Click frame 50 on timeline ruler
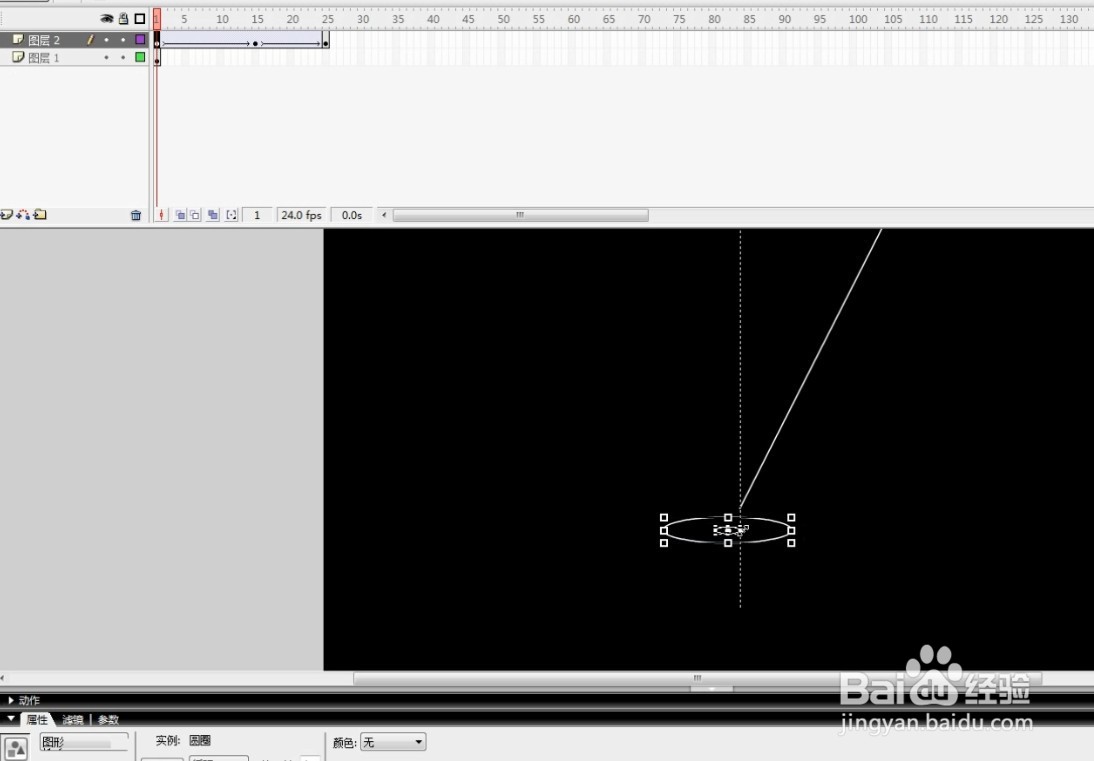 click(504, 20)
